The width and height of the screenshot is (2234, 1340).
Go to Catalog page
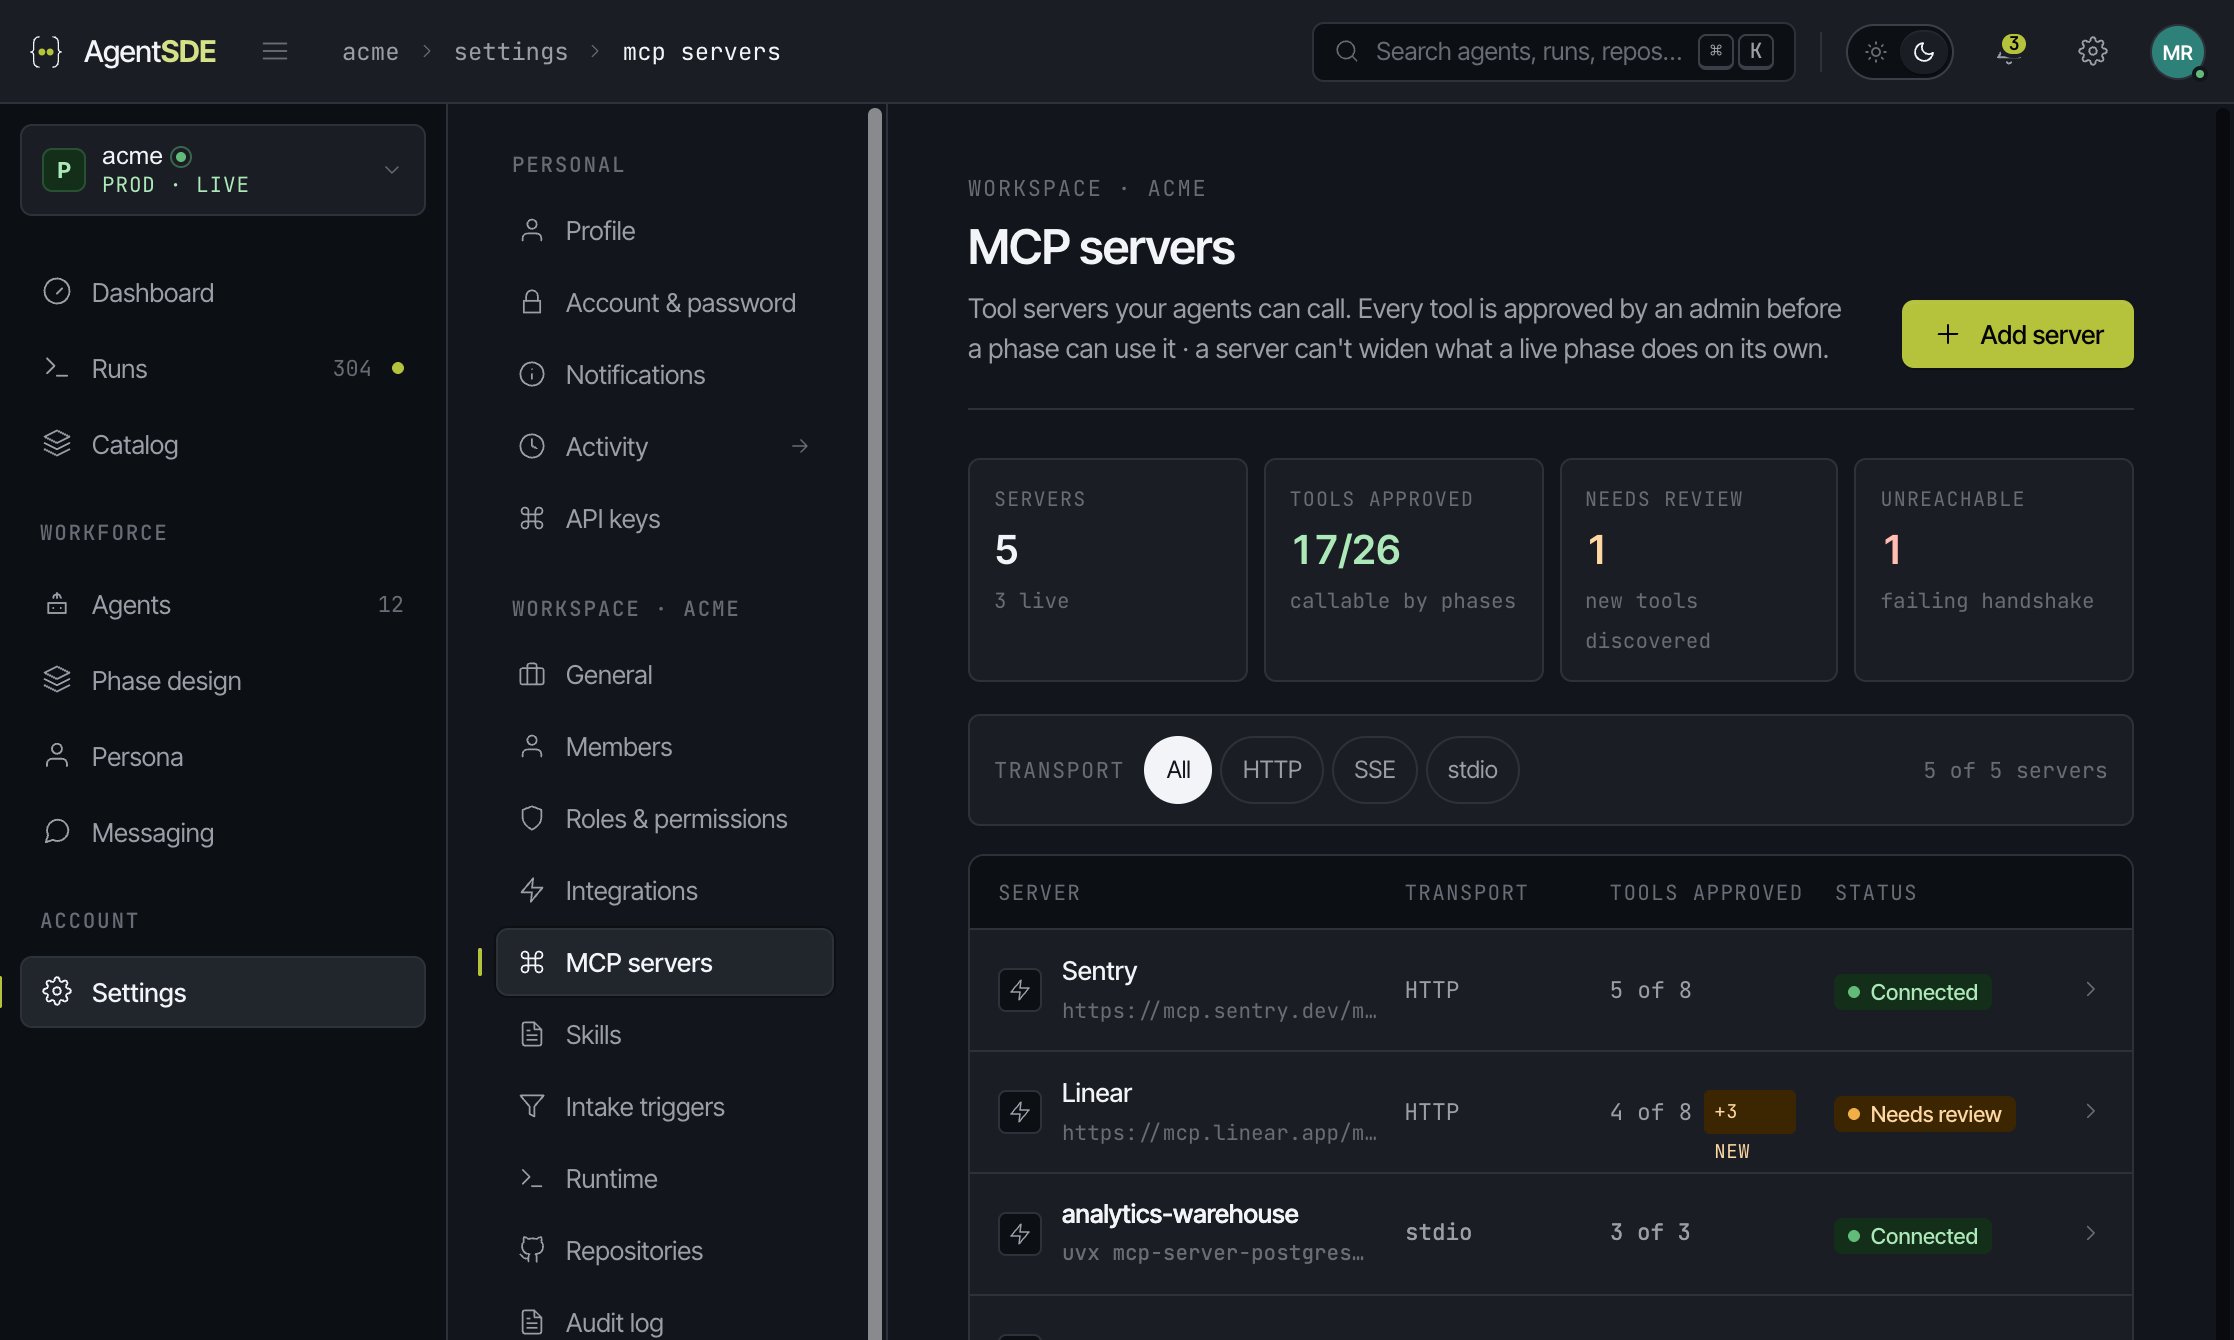point(223,445)
